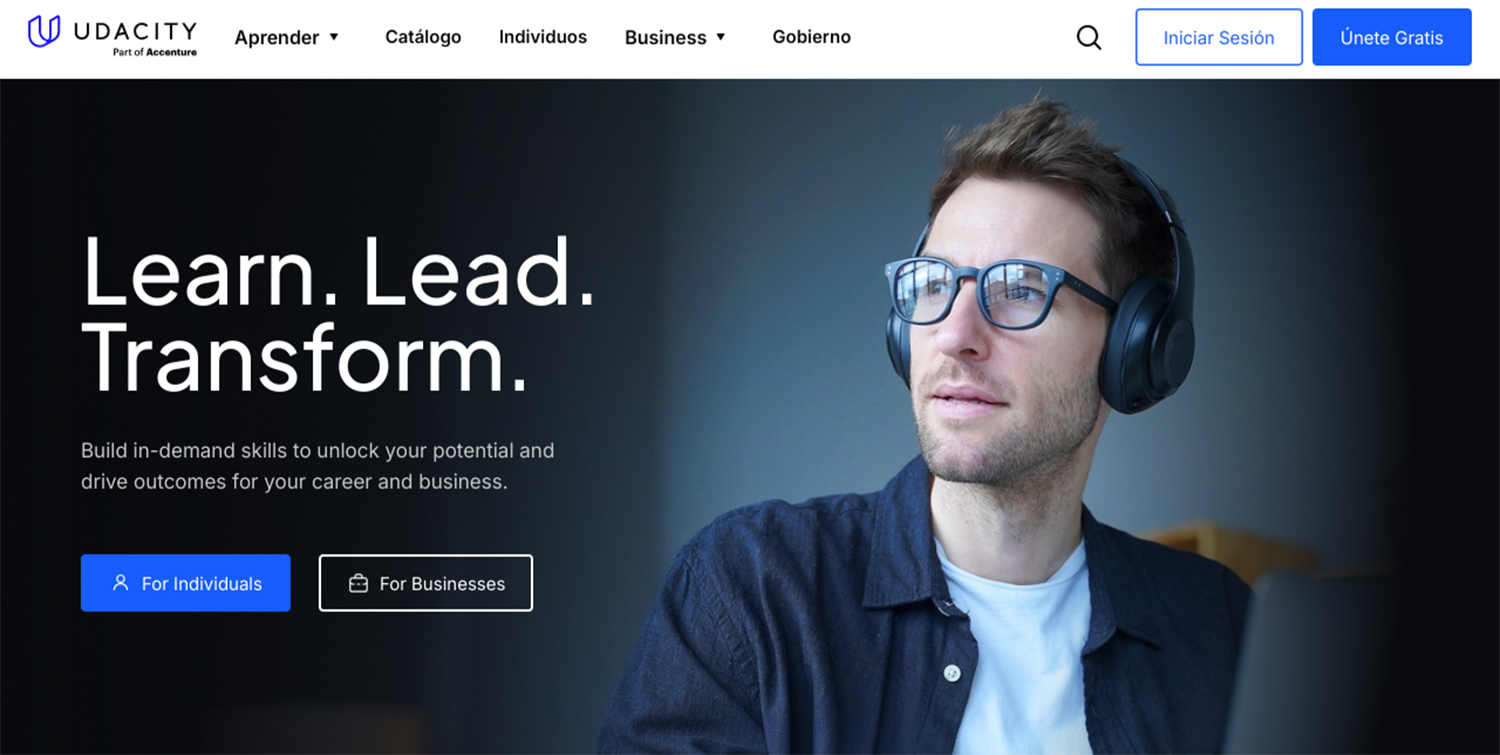Select the Individuos nav item
Viewport: 1500px width, 755px height.
point(543,37)
